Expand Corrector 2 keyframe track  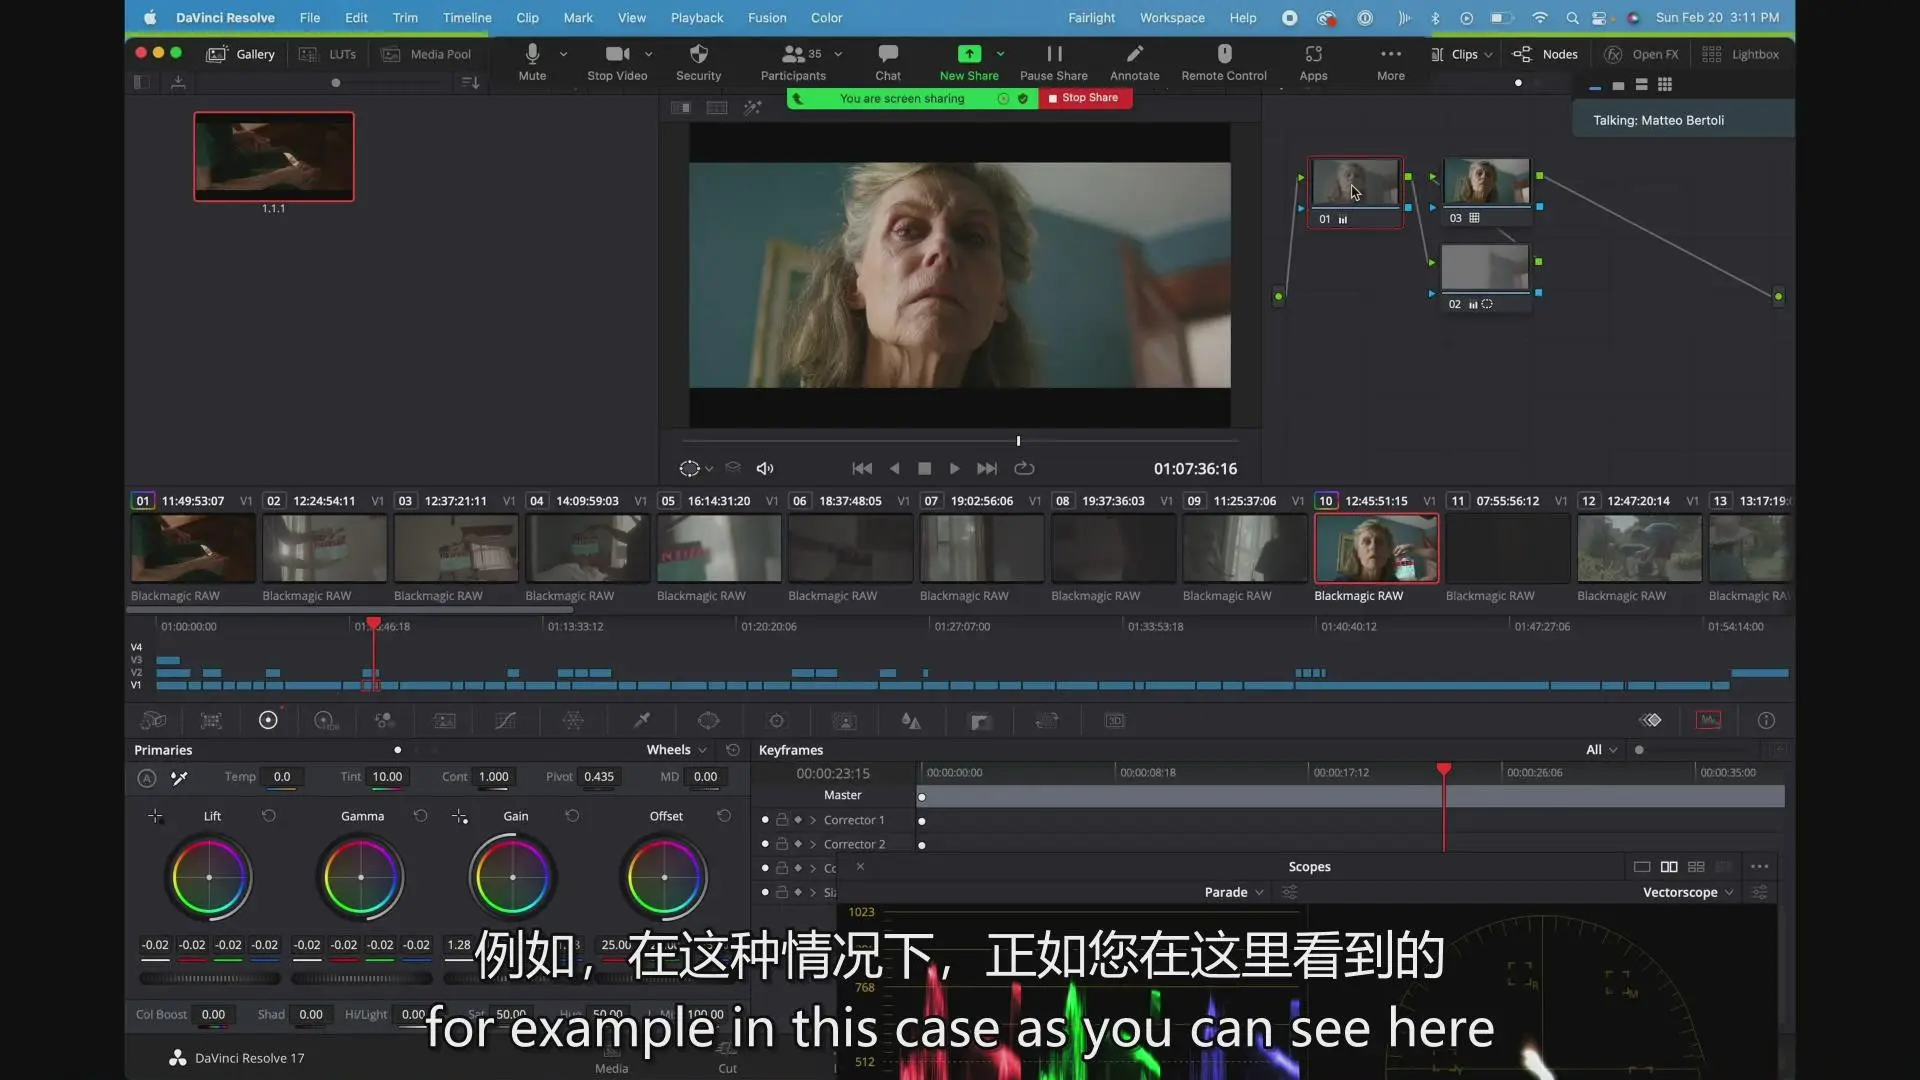point(813,844)
